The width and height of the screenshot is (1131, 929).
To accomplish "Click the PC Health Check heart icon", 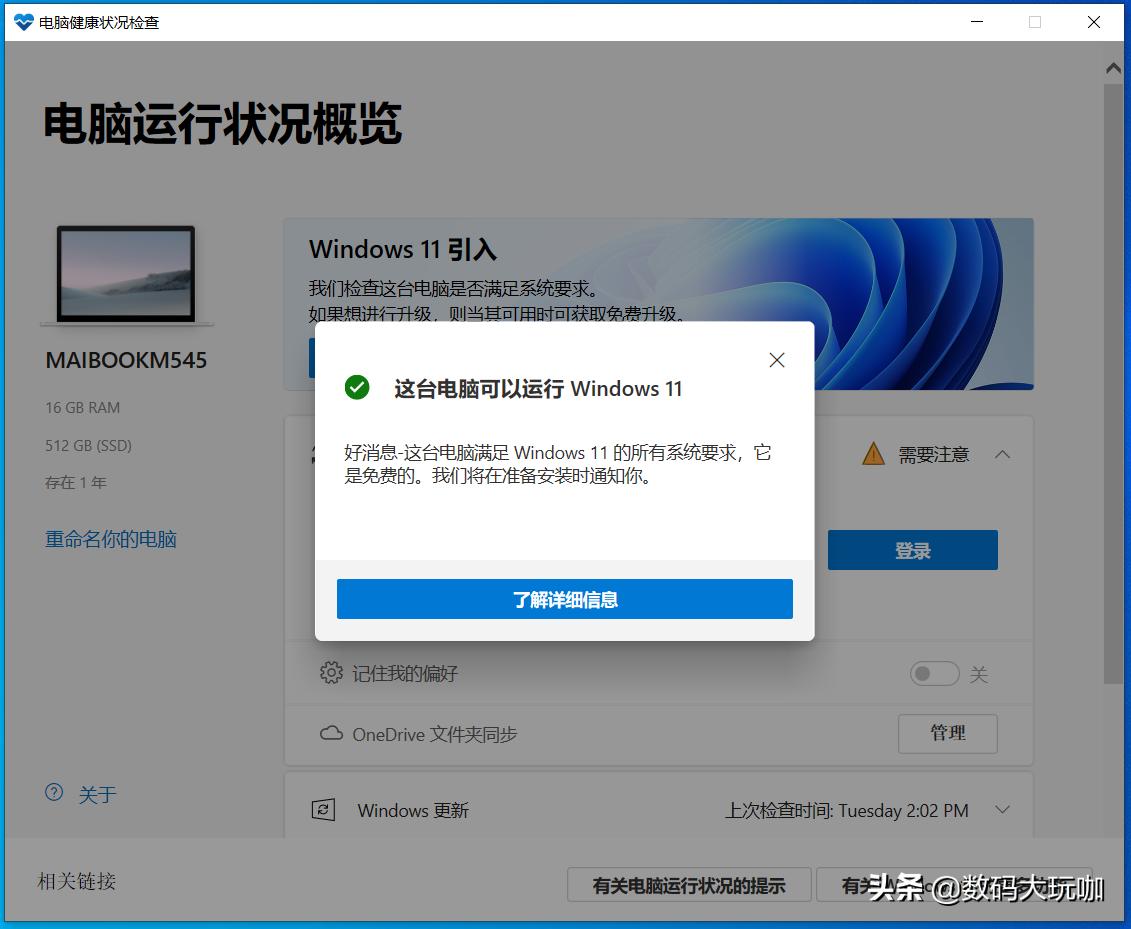I will pyautogui.click(x=23, y=22).
